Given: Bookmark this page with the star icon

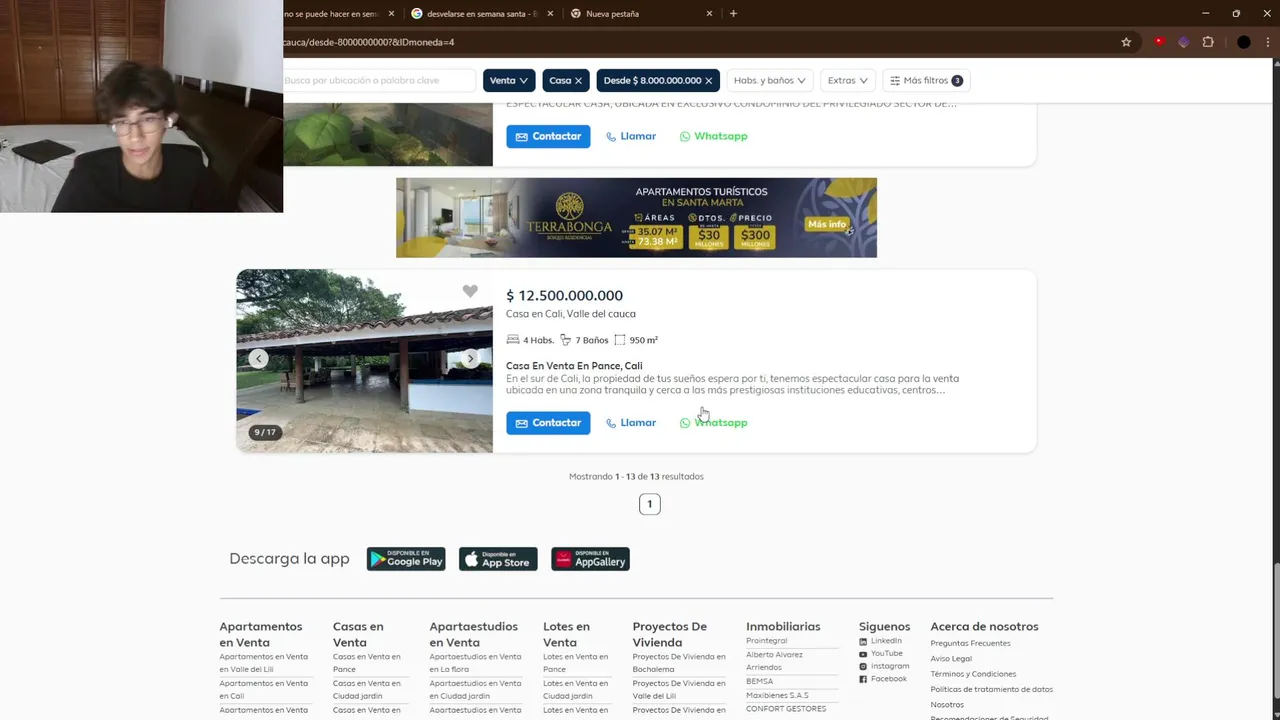Looking at the screenshot, I should click(1126, 42).
